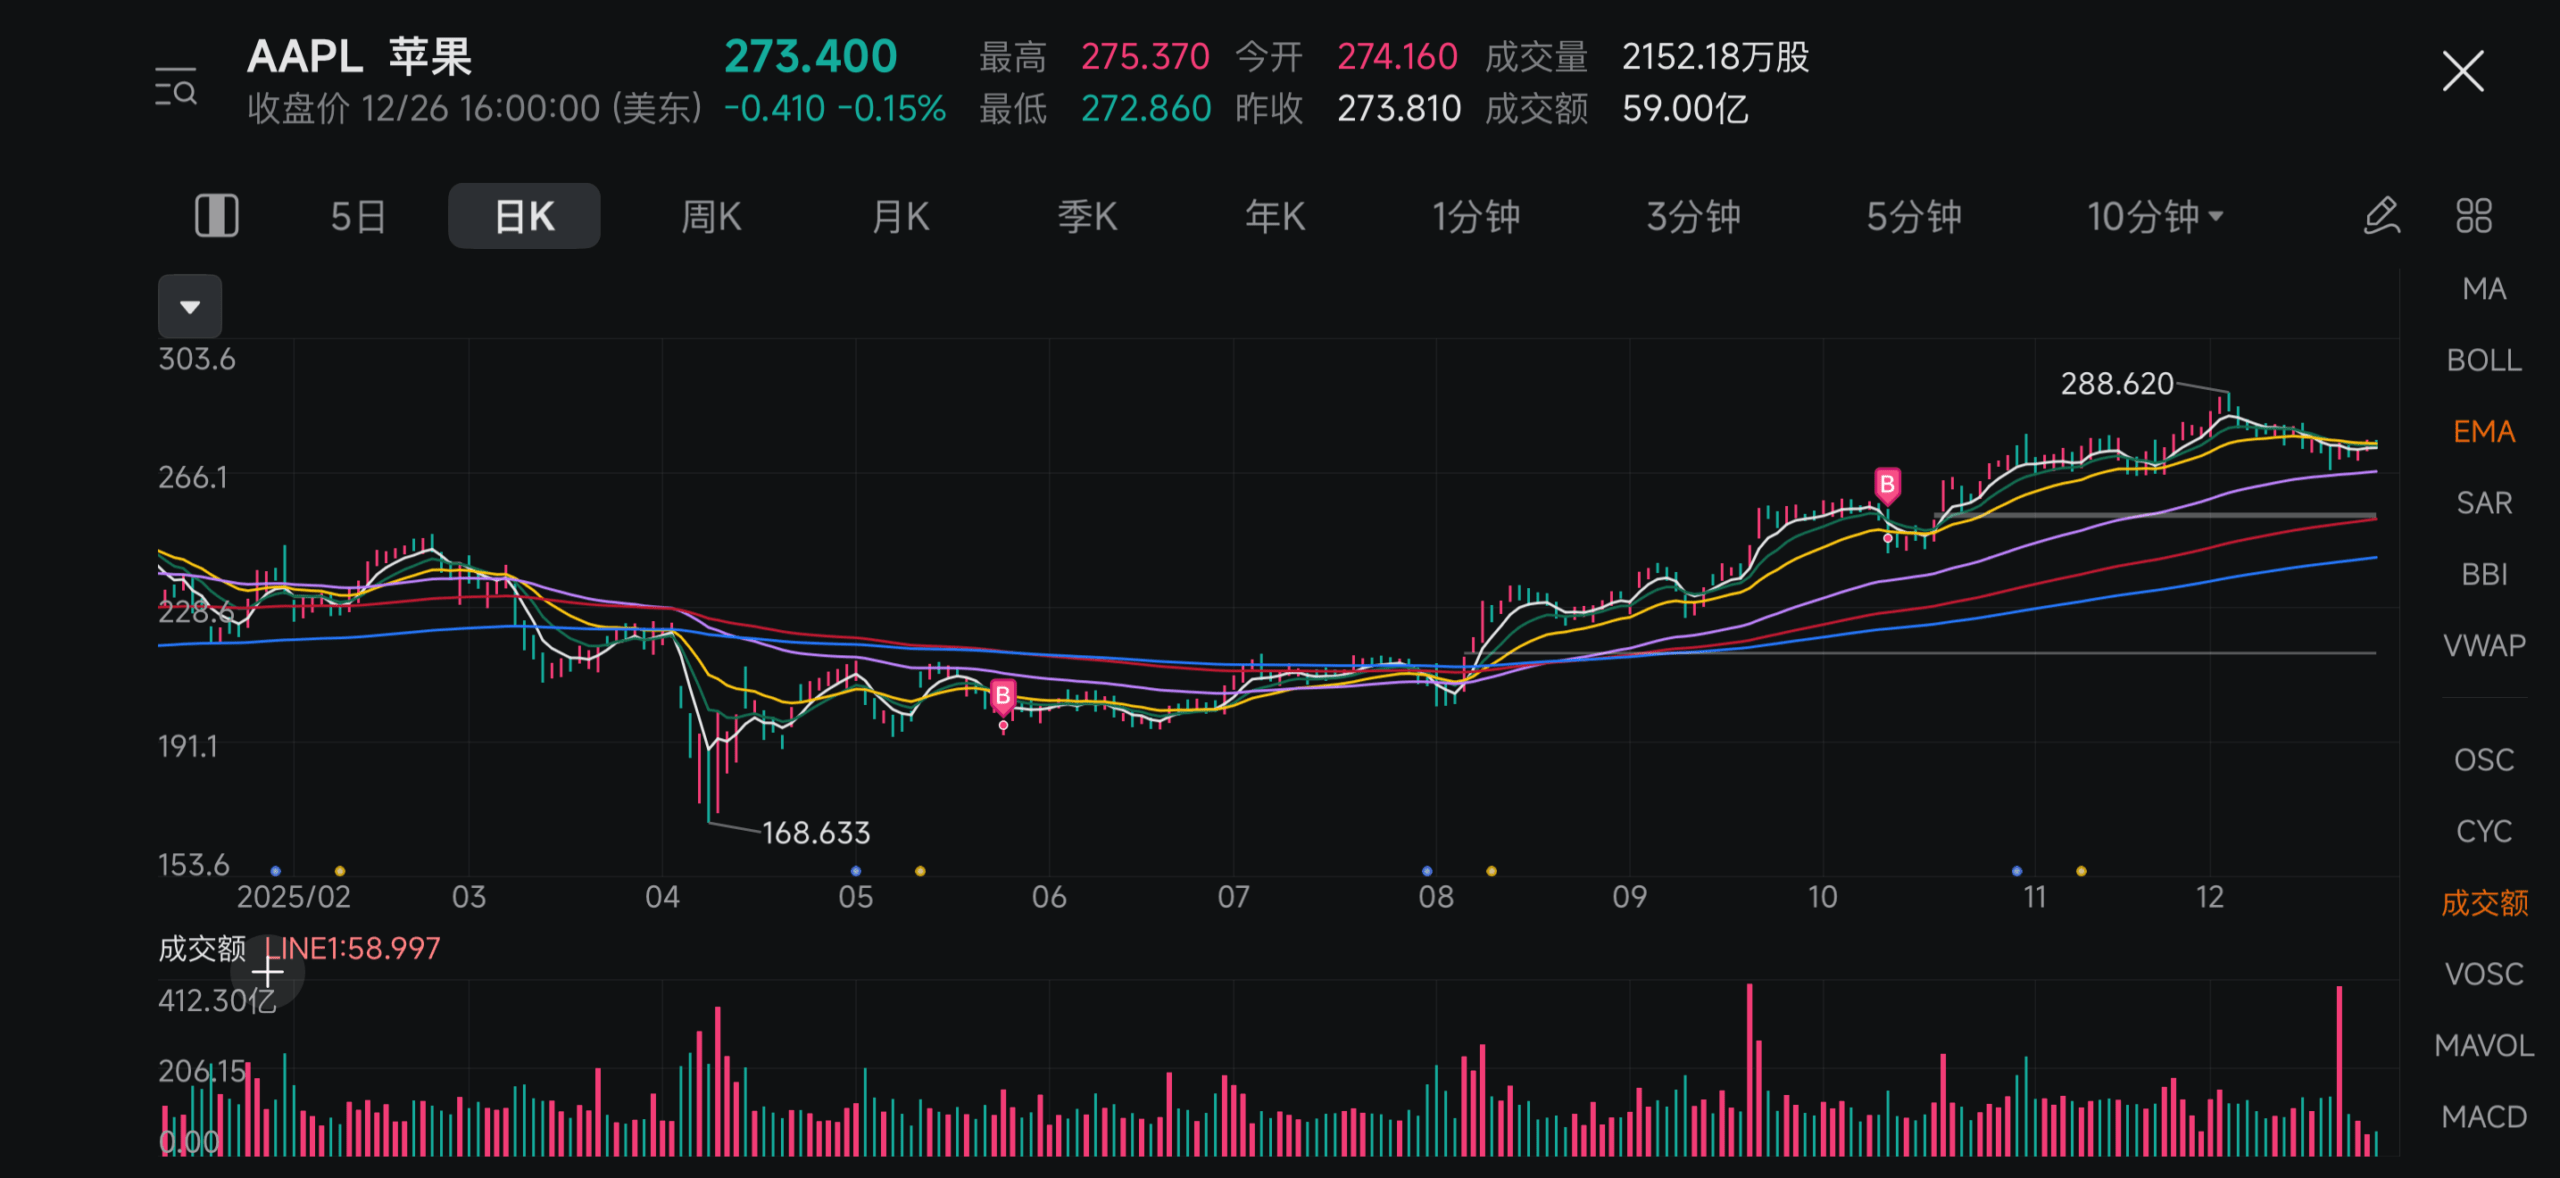Toggle the EMA indicator
The width and height of the screenshot is (2560, 1178).
[2483, 432]
